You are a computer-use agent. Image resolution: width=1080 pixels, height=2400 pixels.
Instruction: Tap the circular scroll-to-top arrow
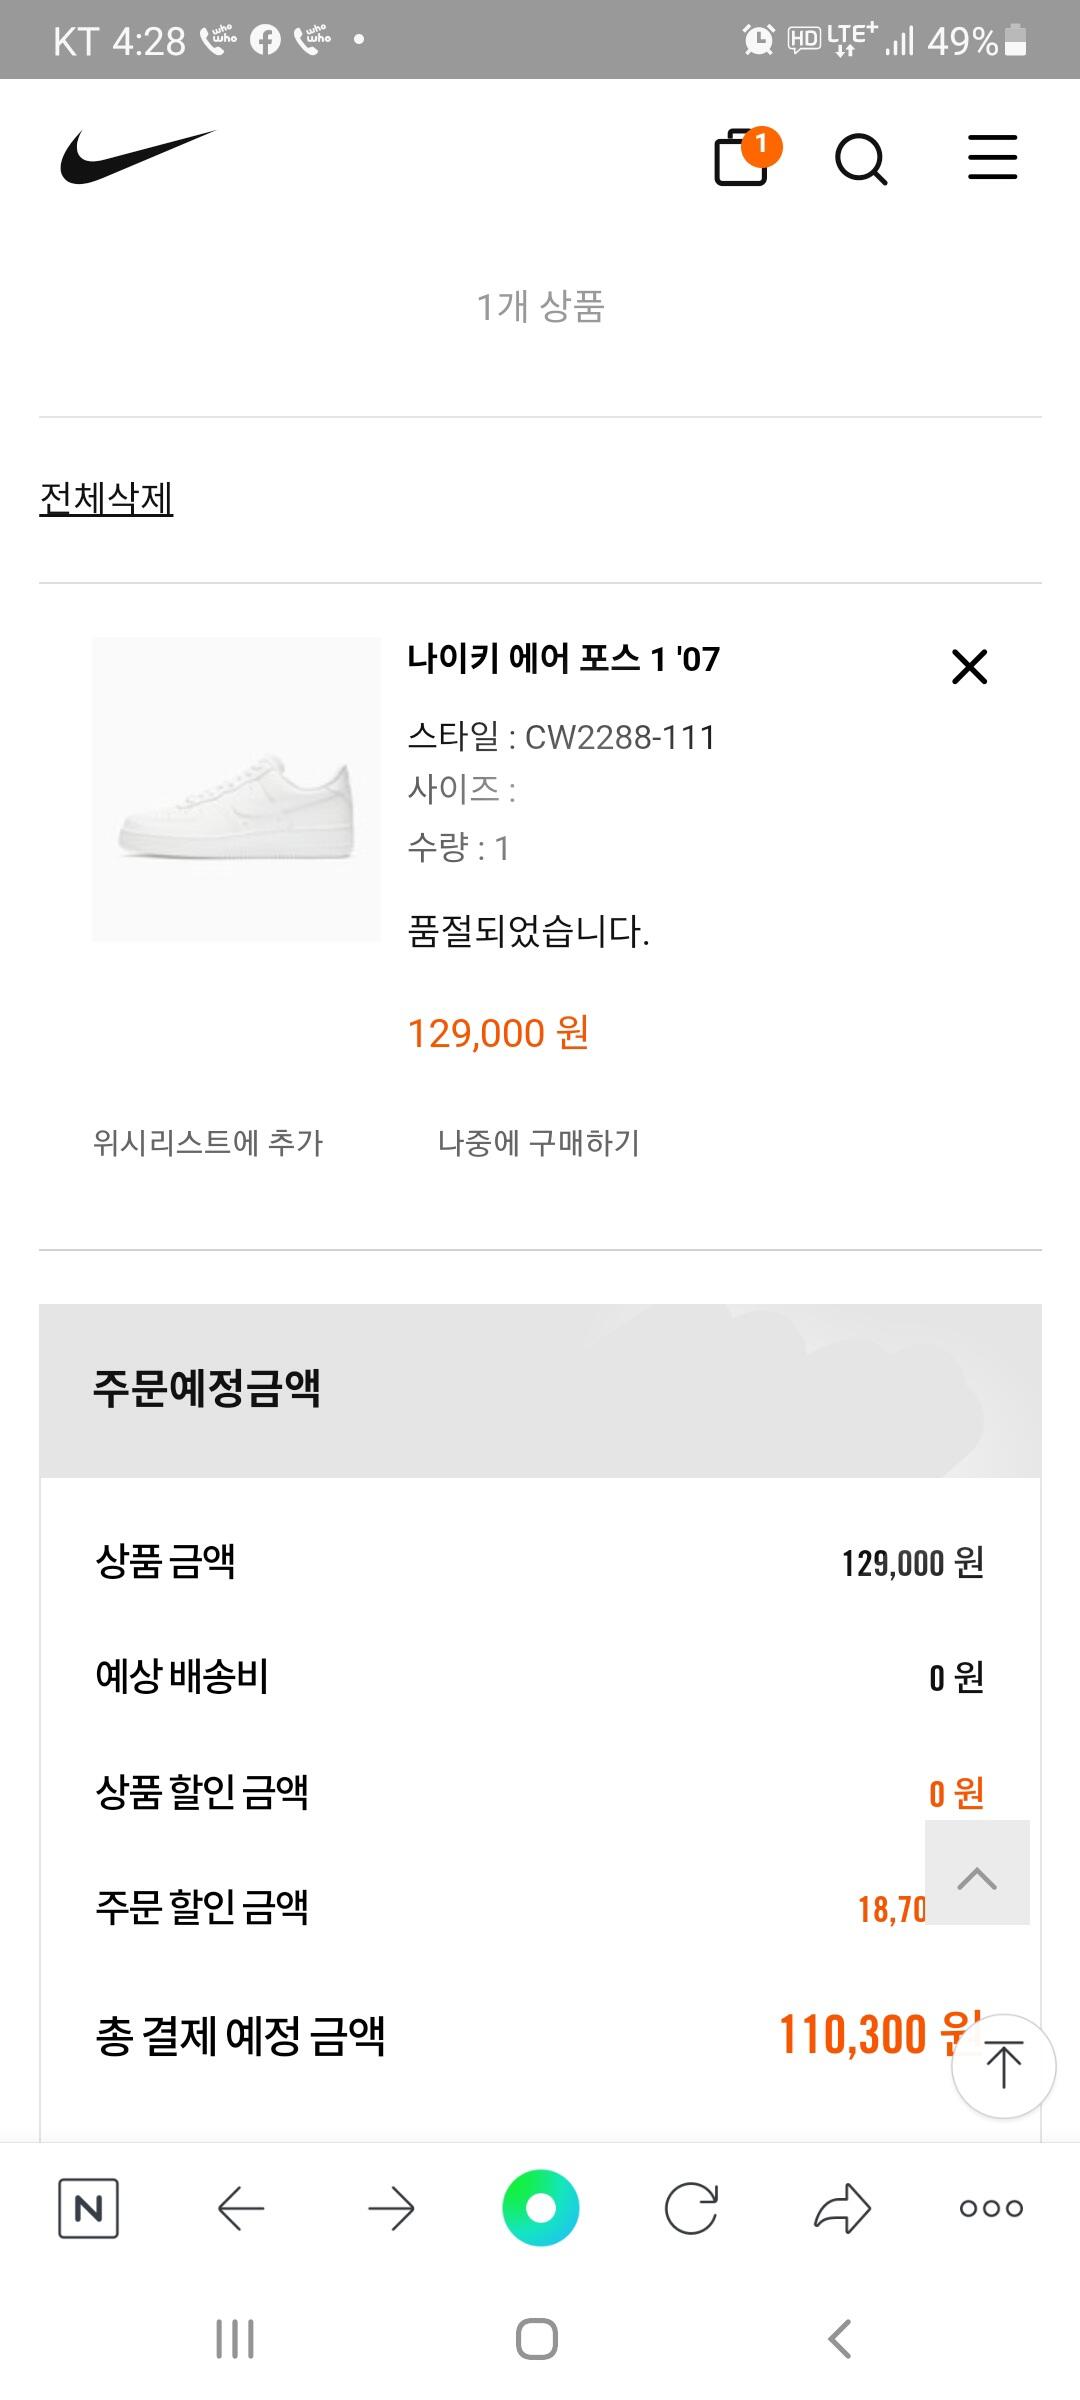1003,2065
